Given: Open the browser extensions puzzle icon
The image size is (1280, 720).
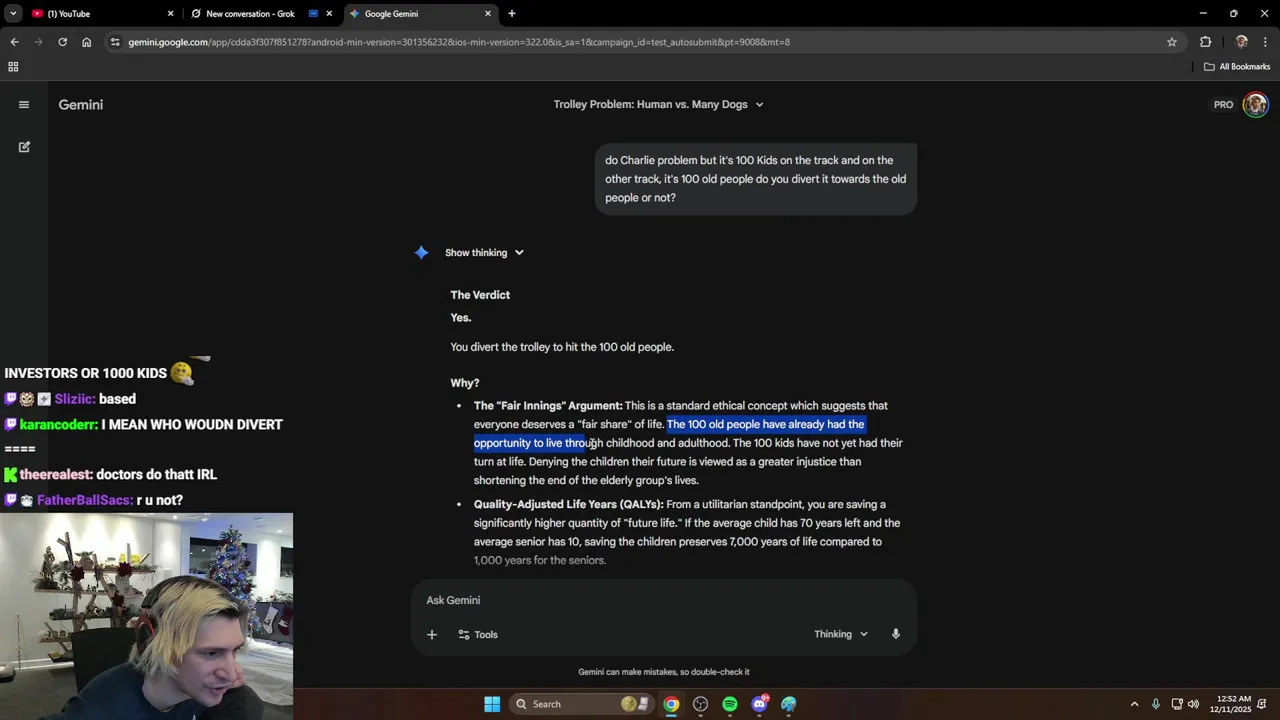Looking at the screenshot, I should coord(1205,42).
